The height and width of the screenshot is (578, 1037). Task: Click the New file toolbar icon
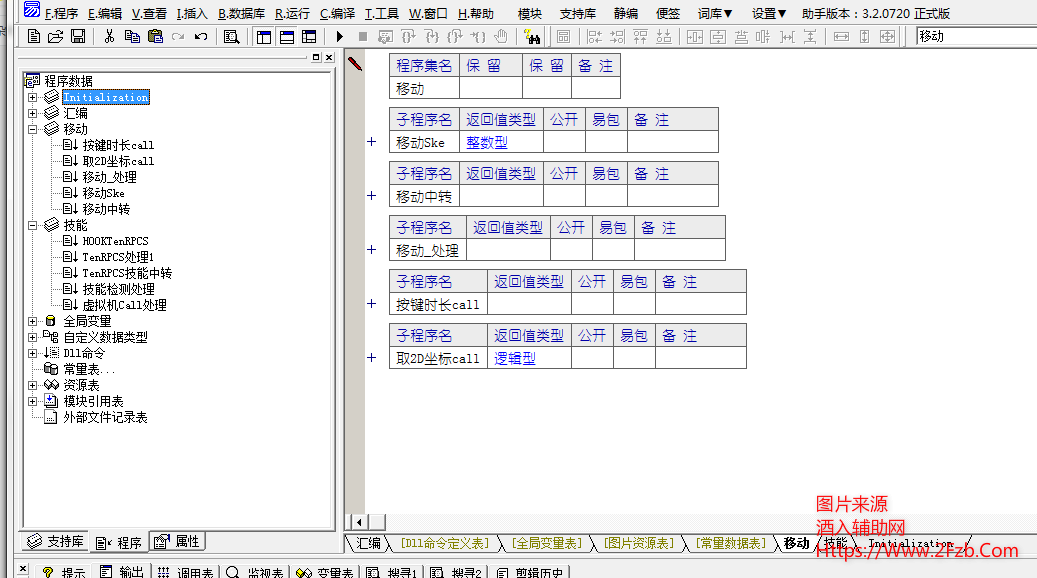(34, 37)
